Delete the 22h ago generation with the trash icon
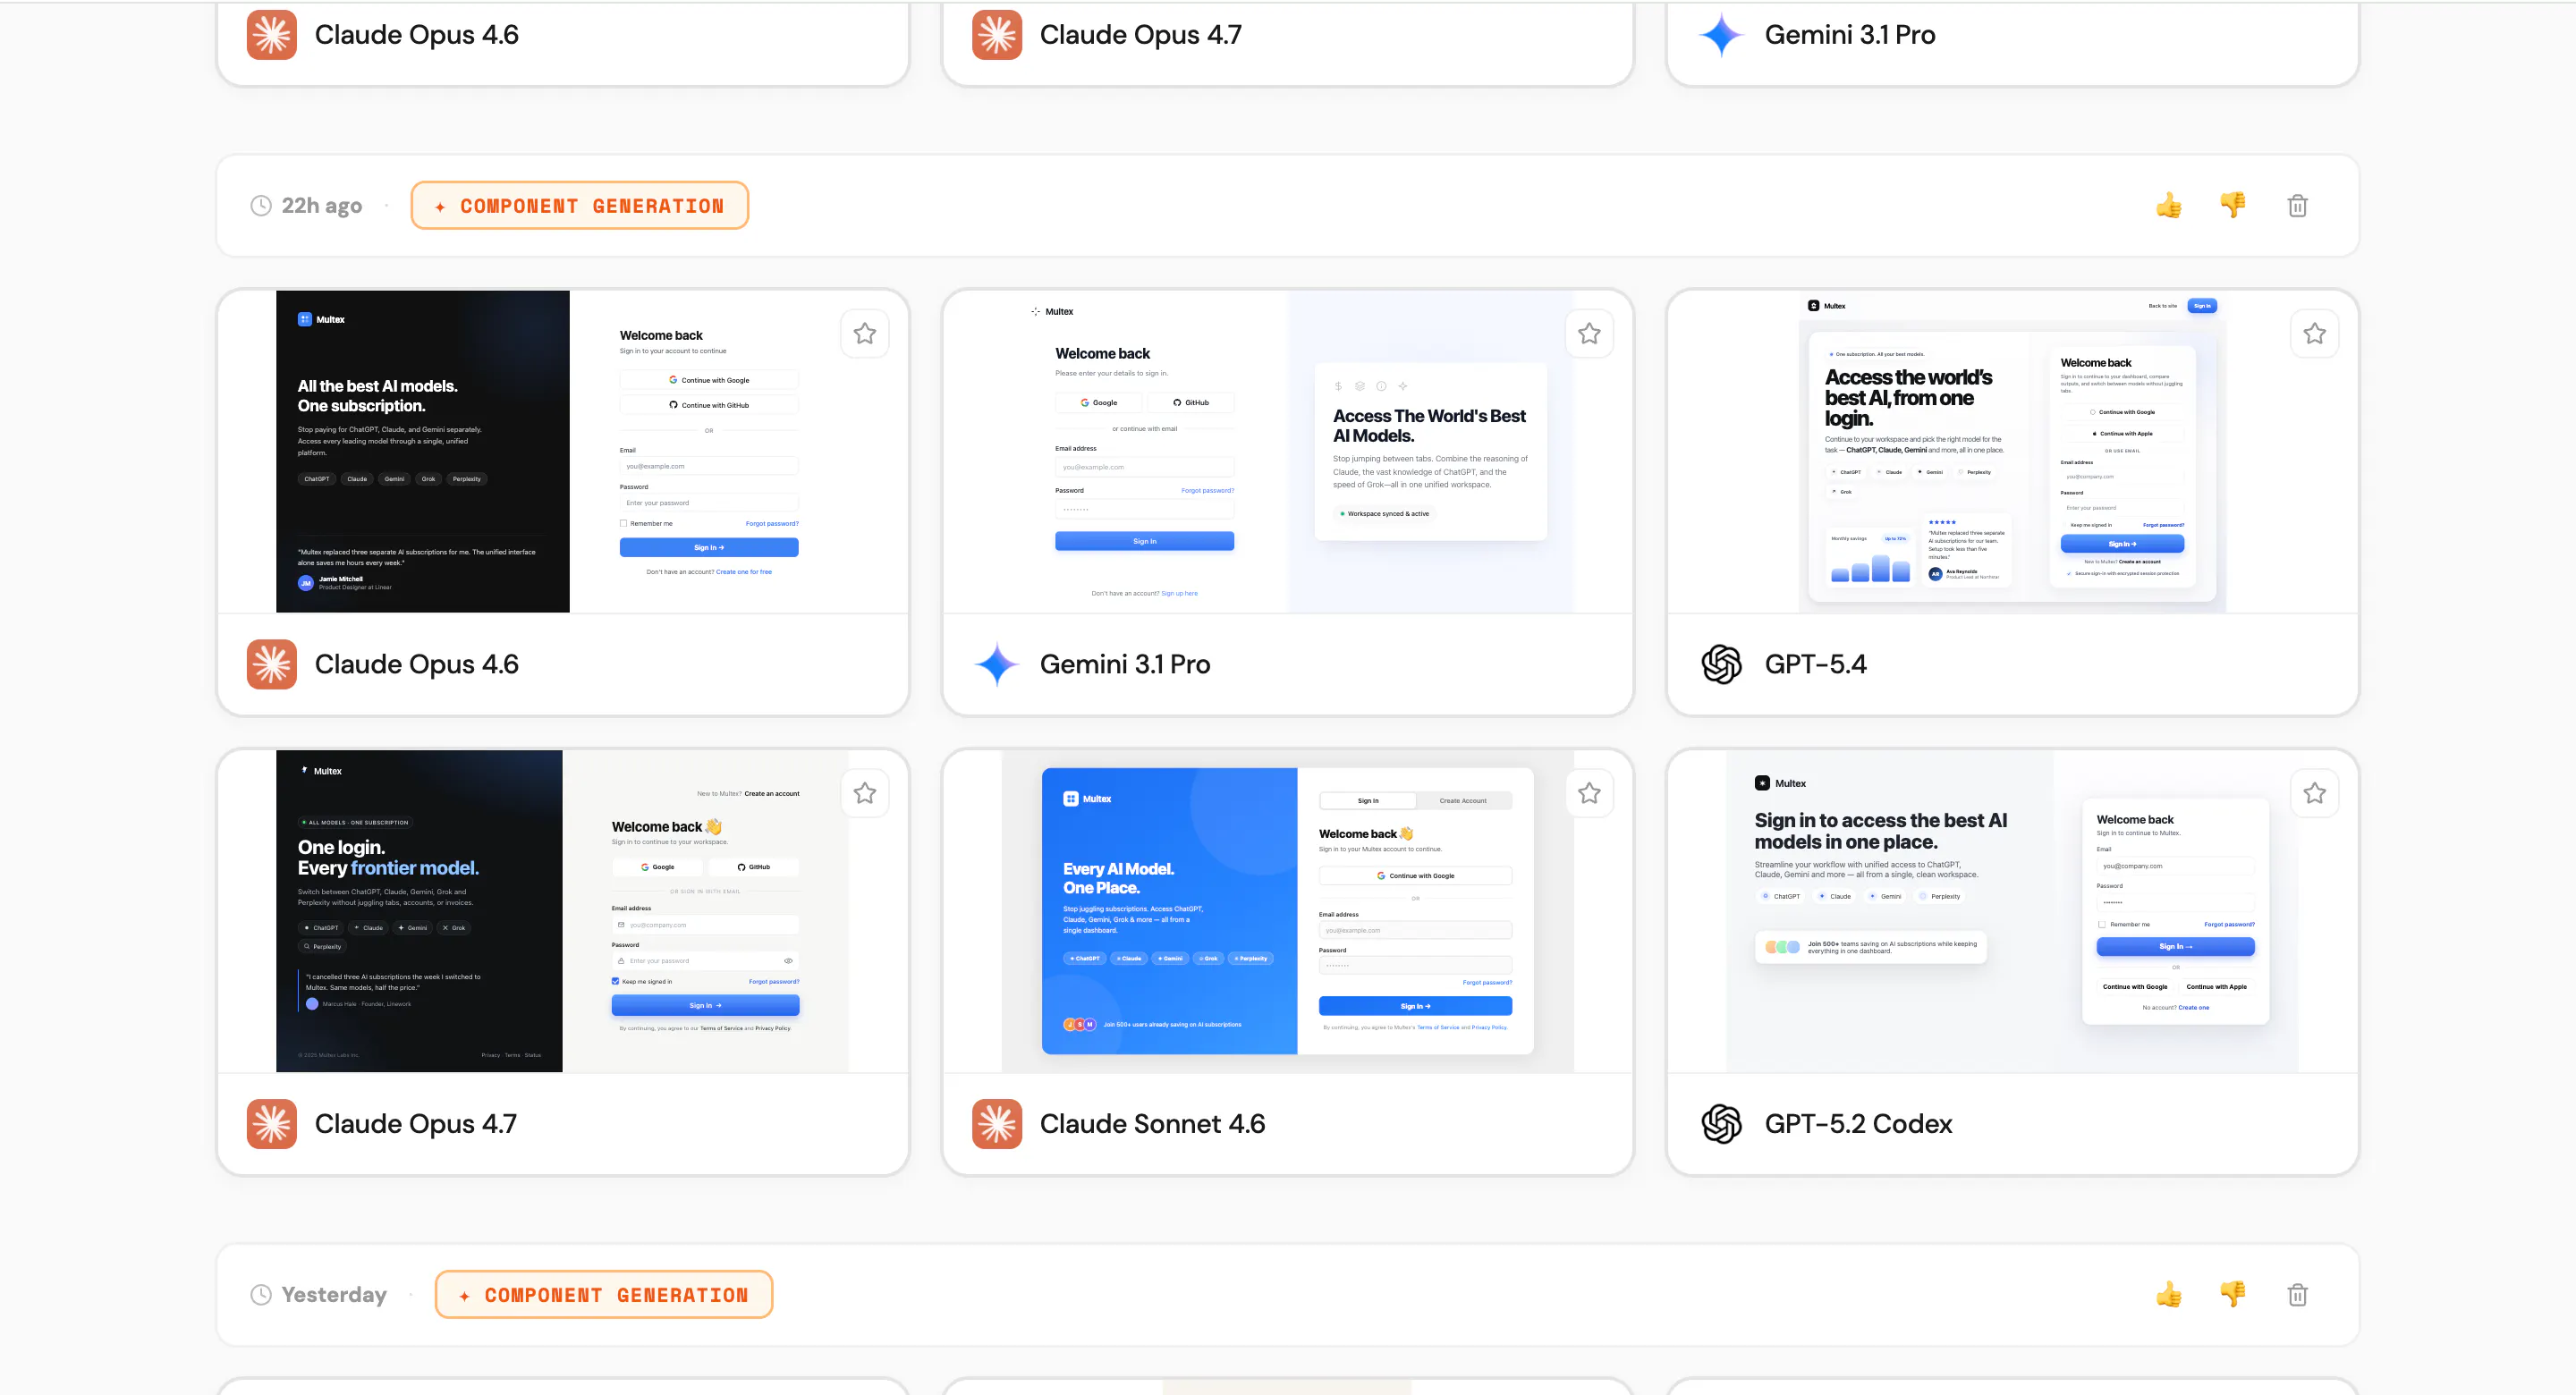This screenshot has height=1395, width=2576. click(2297, 206)
